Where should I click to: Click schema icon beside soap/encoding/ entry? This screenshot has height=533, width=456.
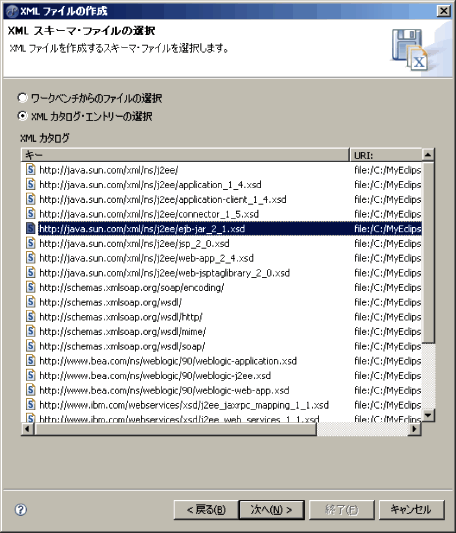pyautogui.click(x=31, y=287)
